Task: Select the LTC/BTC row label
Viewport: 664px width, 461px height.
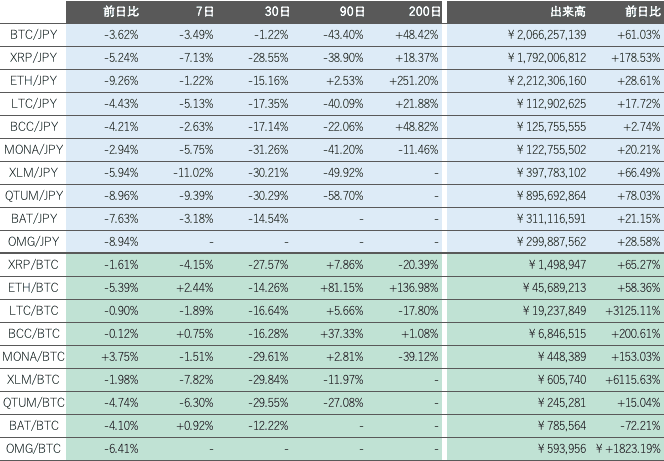Action: [33, 310]
